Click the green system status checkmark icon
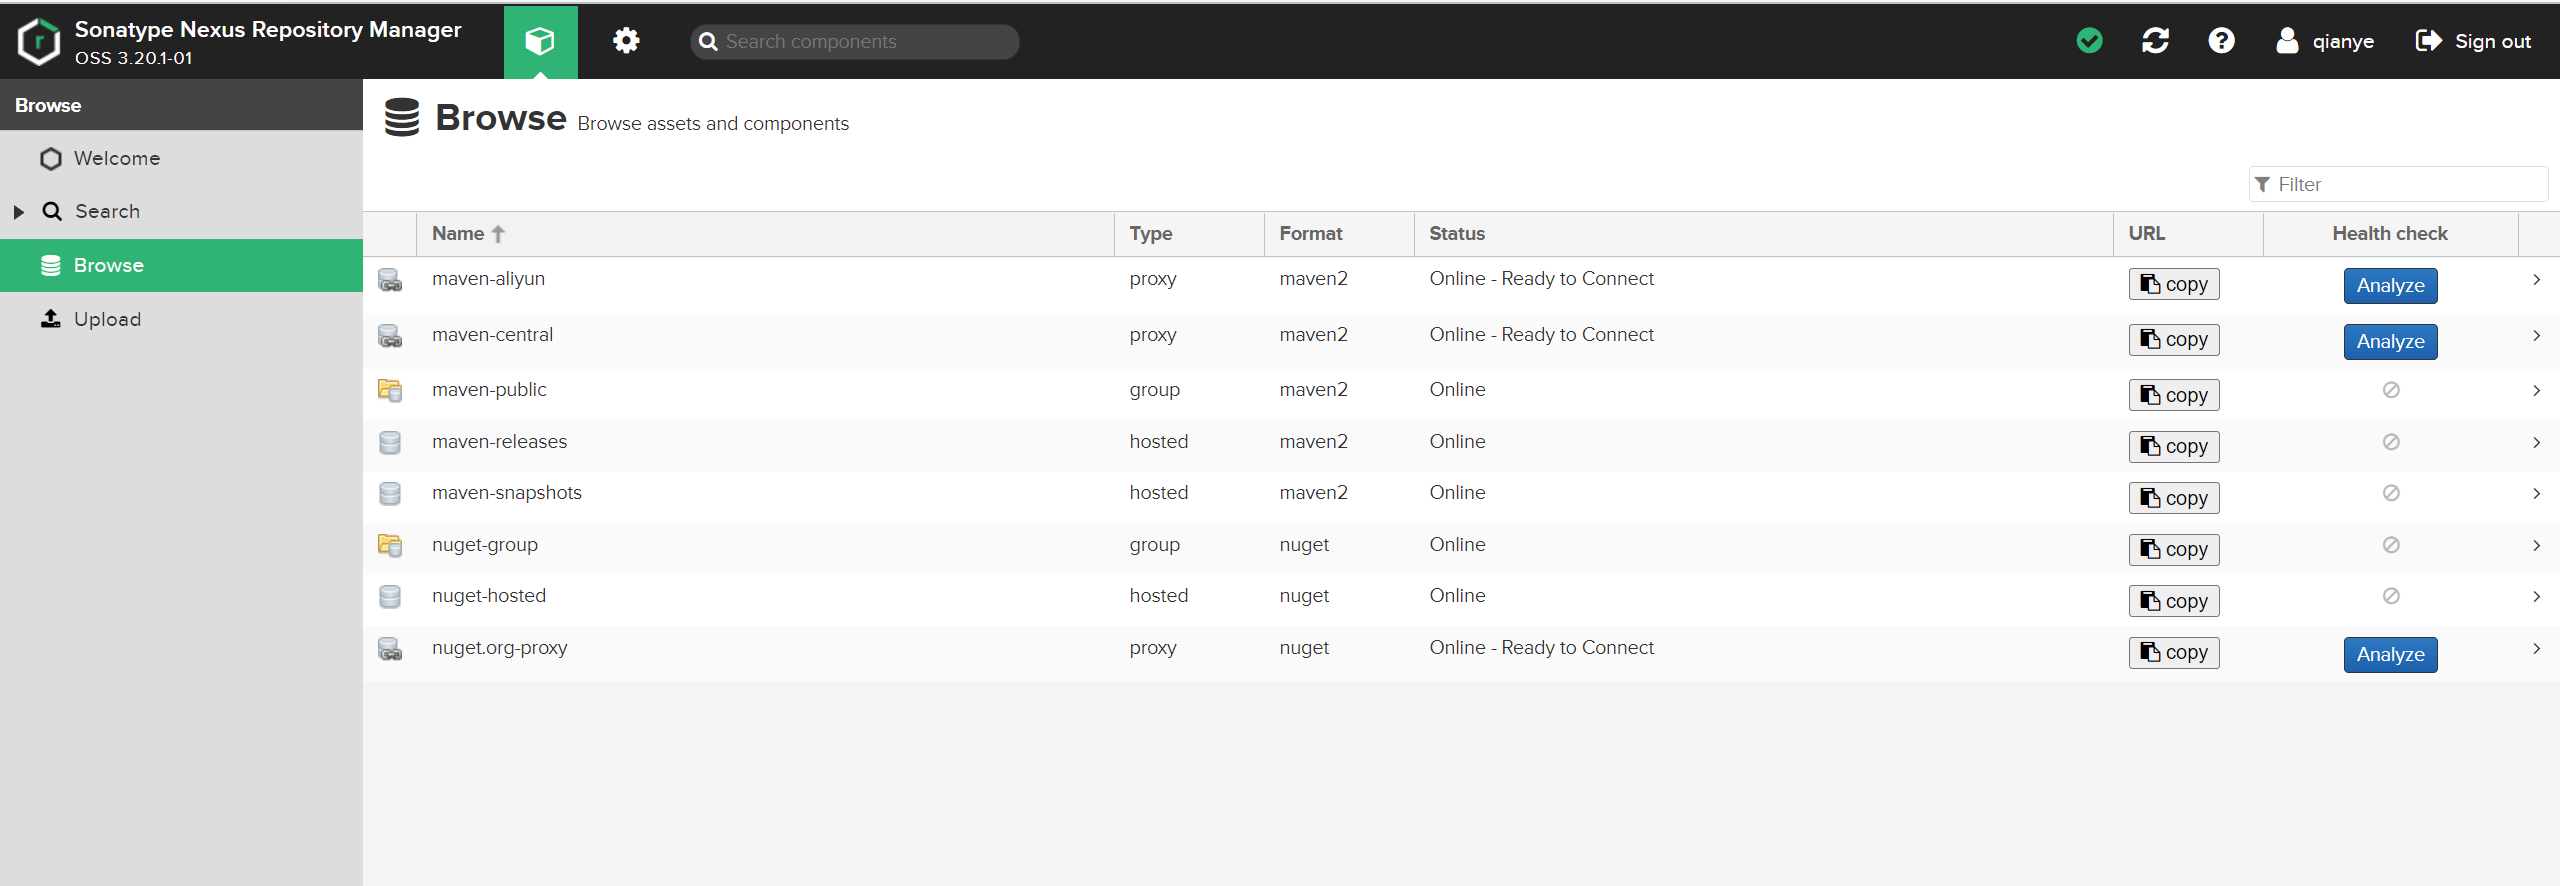Screen dimensions: 2560x886 click(2089, 41)
